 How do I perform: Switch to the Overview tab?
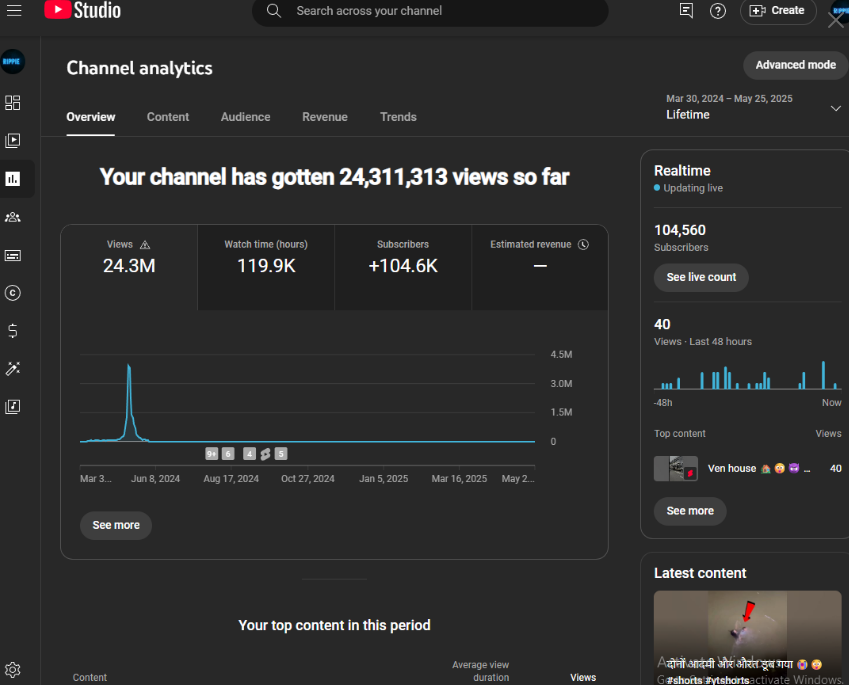click(x=90, y=117)
